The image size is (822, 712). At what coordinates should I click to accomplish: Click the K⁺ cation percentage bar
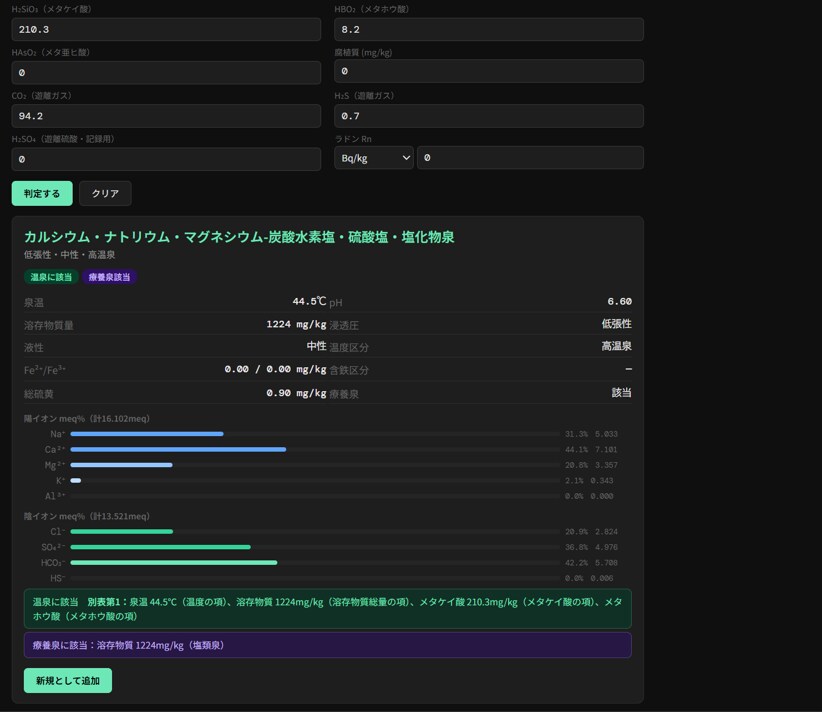pos(315,480)
